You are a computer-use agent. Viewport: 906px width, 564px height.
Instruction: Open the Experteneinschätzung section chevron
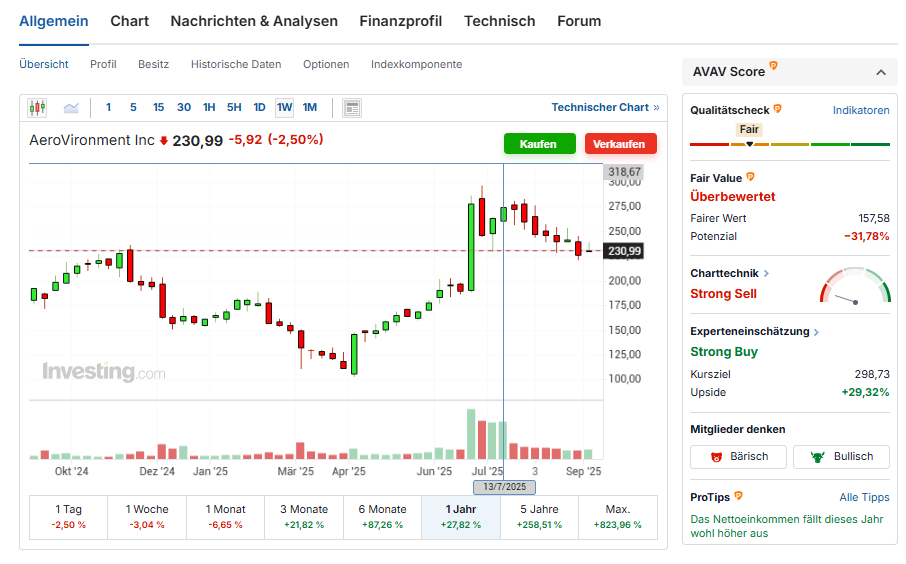816,332
